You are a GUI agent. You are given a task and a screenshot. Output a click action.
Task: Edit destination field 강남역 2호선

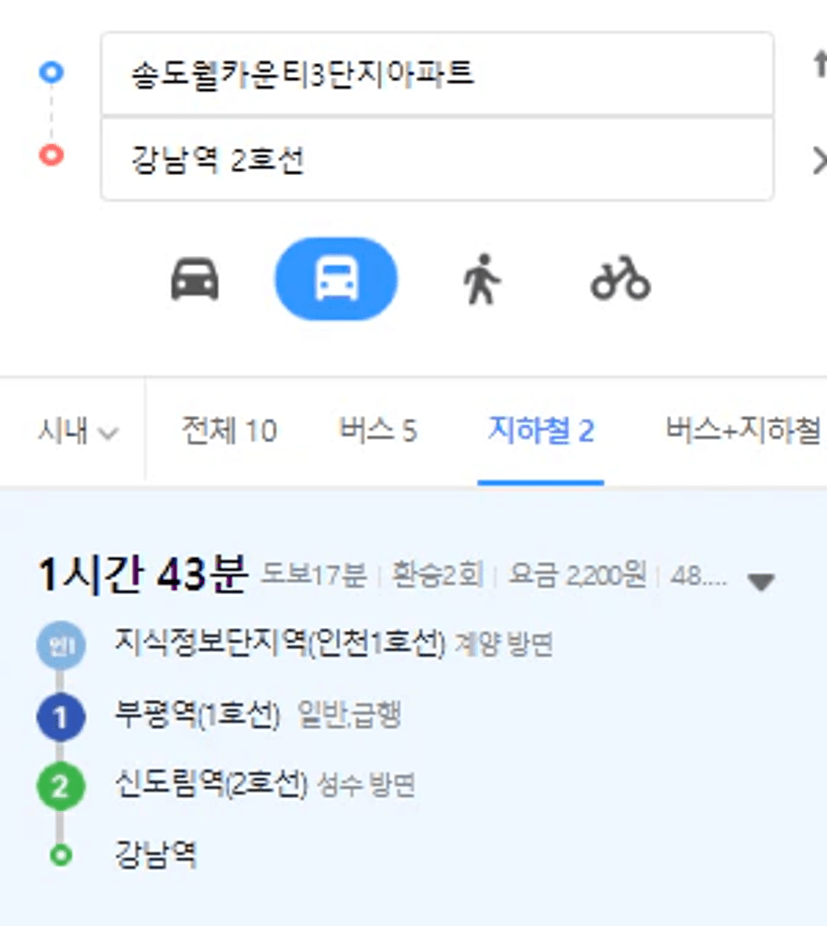click(437, 159)
